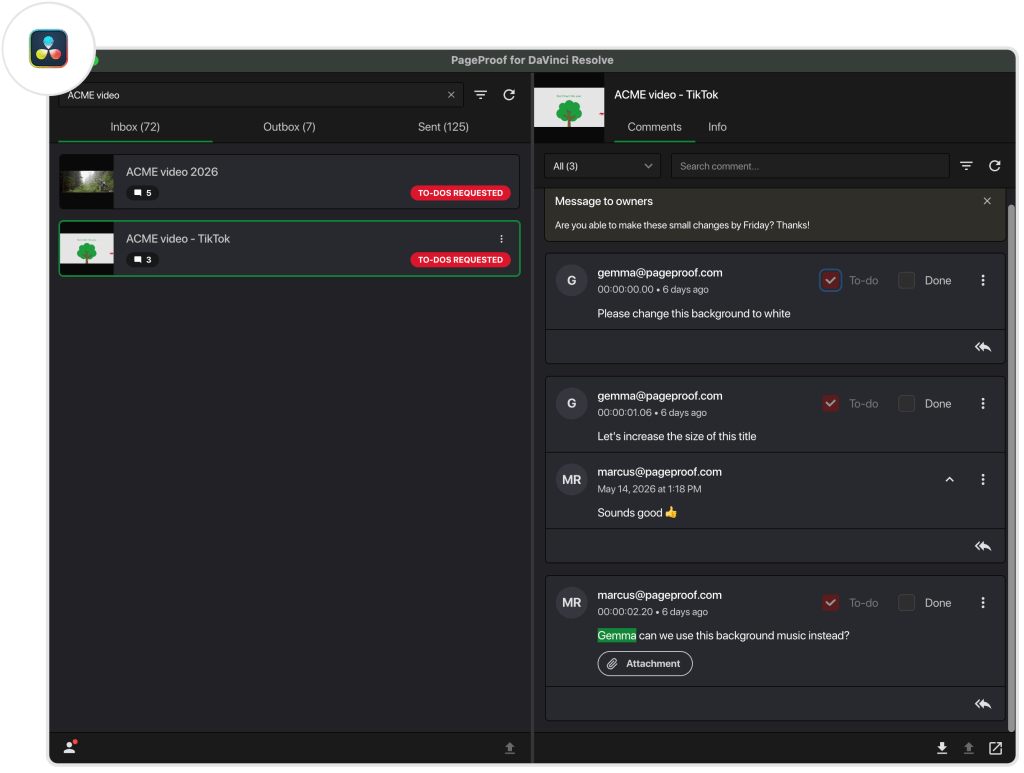Reply to the increase title size thread
The width and height of the screenshot is (1024, 773).
pyautogui.click(x=983, y=546)
